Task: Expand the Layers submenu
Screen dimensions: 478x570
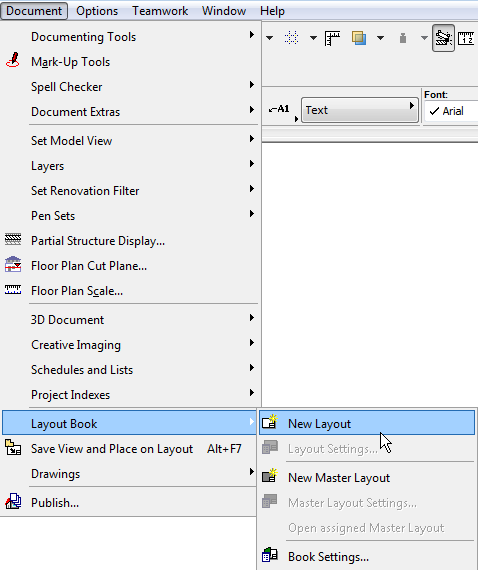Action: pos(130,166)
